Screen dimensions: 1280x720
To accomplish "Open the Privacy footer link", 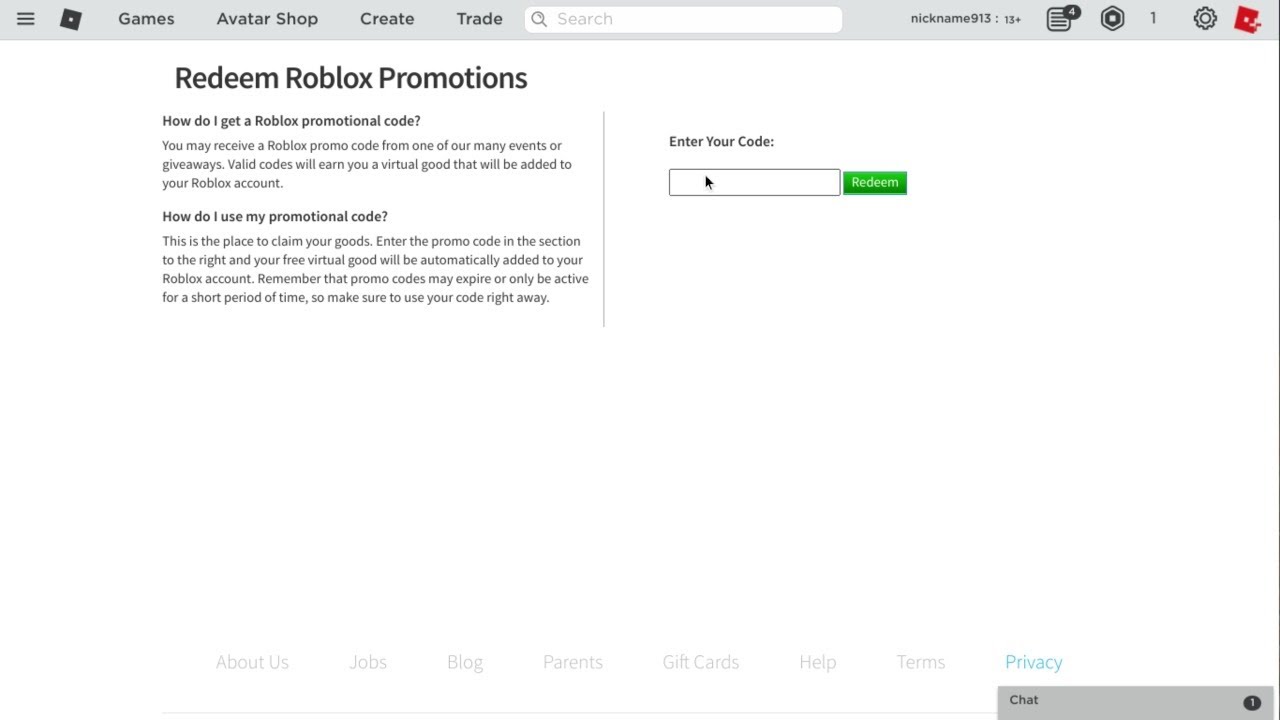I will tap(1033, 662).
